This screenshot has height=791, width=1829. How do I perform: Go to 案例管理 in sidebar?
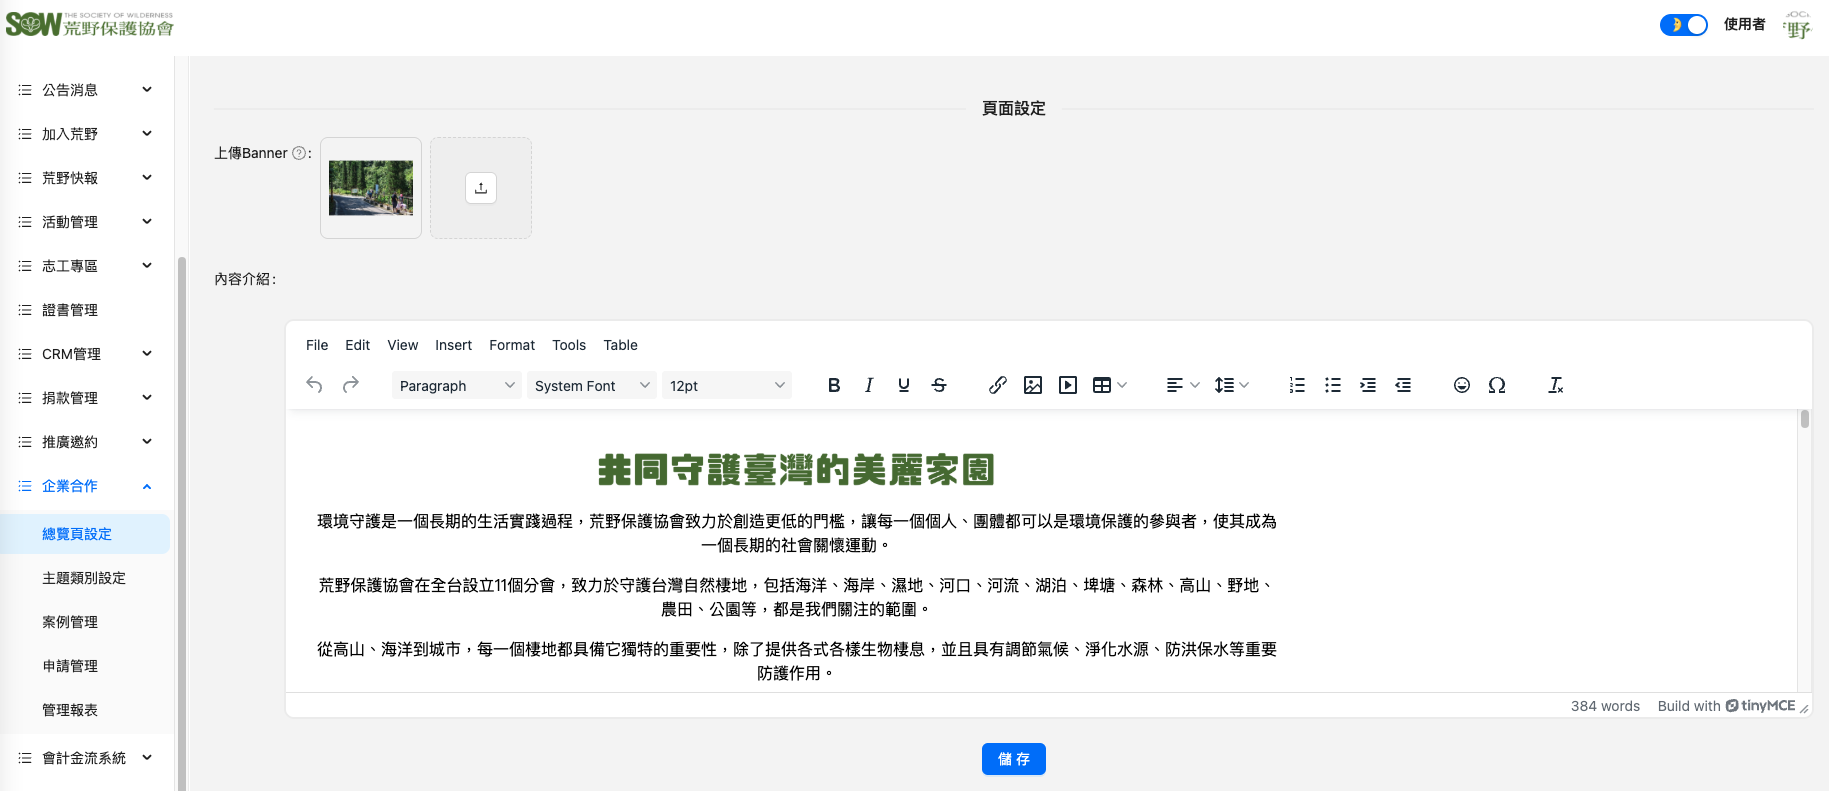click(70, 622)
